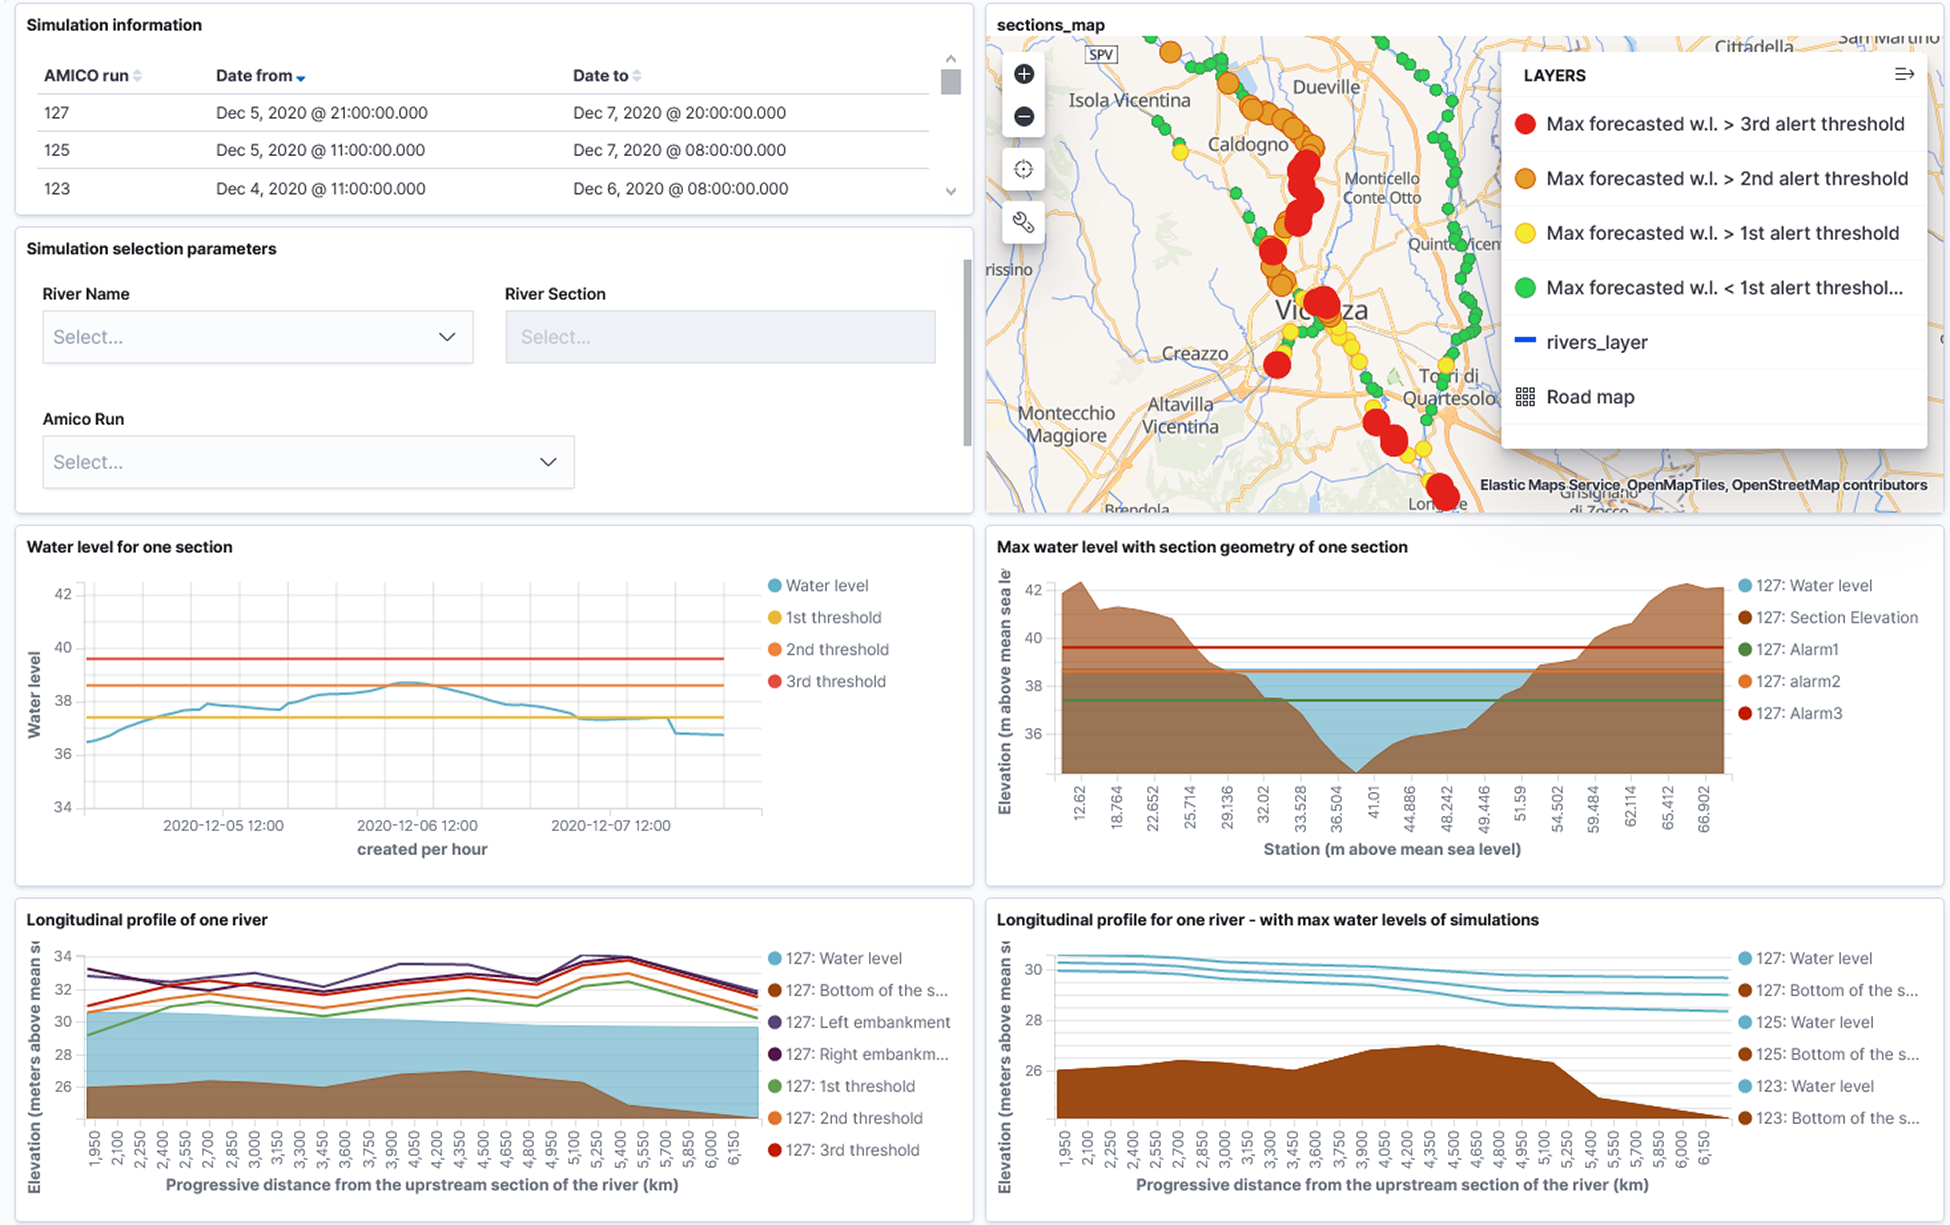This screenshot has width=1950, height=1225.
Task: Open the River Name dropdown
Action: tap(257, 337)
